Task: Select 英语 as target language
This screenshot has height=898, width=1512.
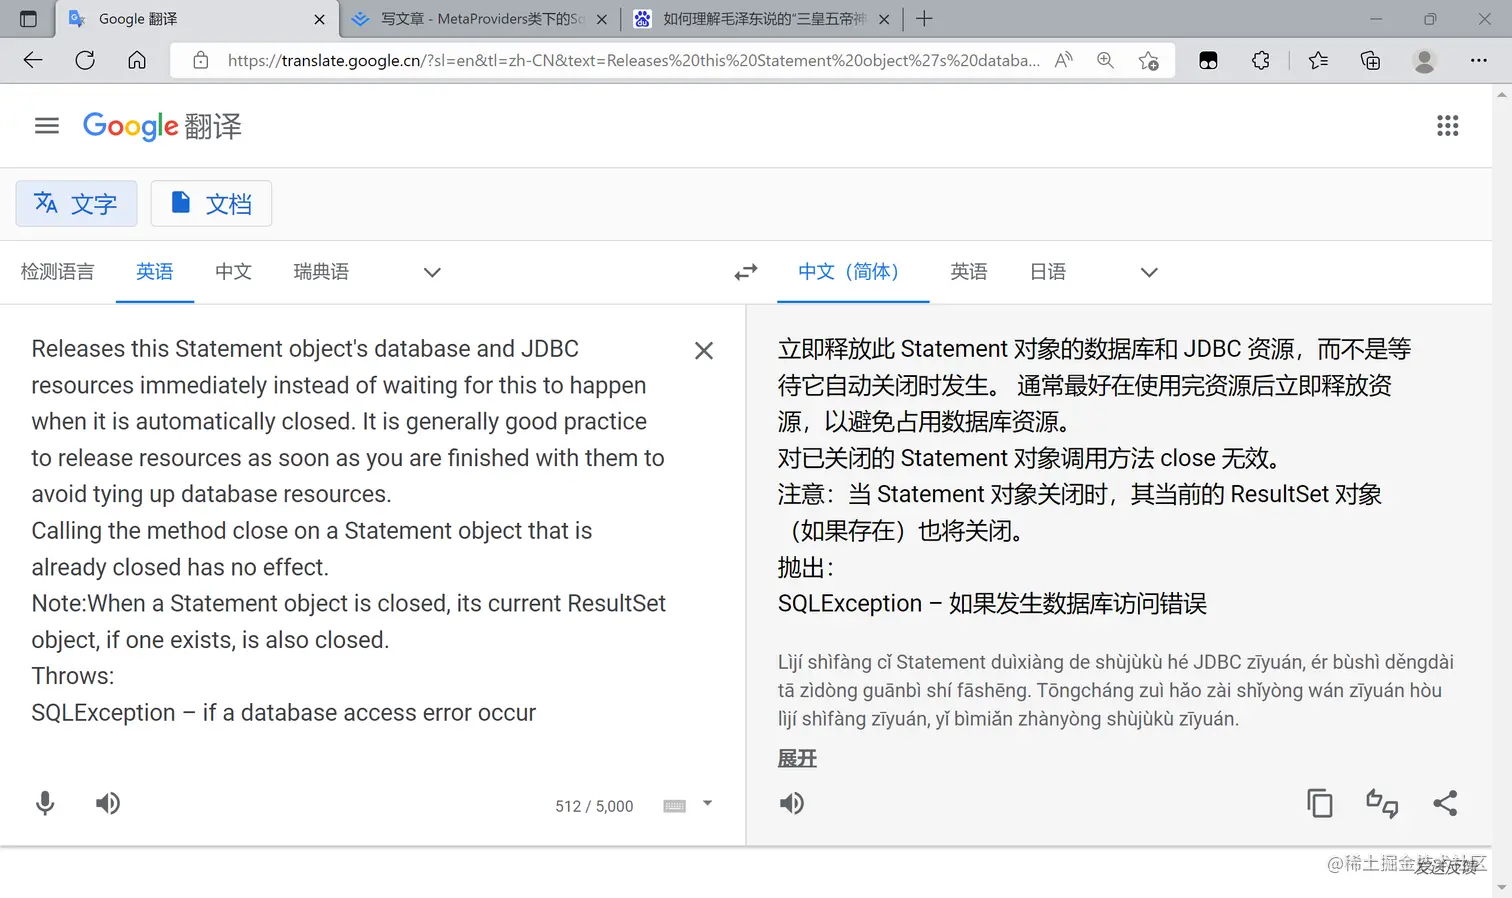Action: click(969, 271)
